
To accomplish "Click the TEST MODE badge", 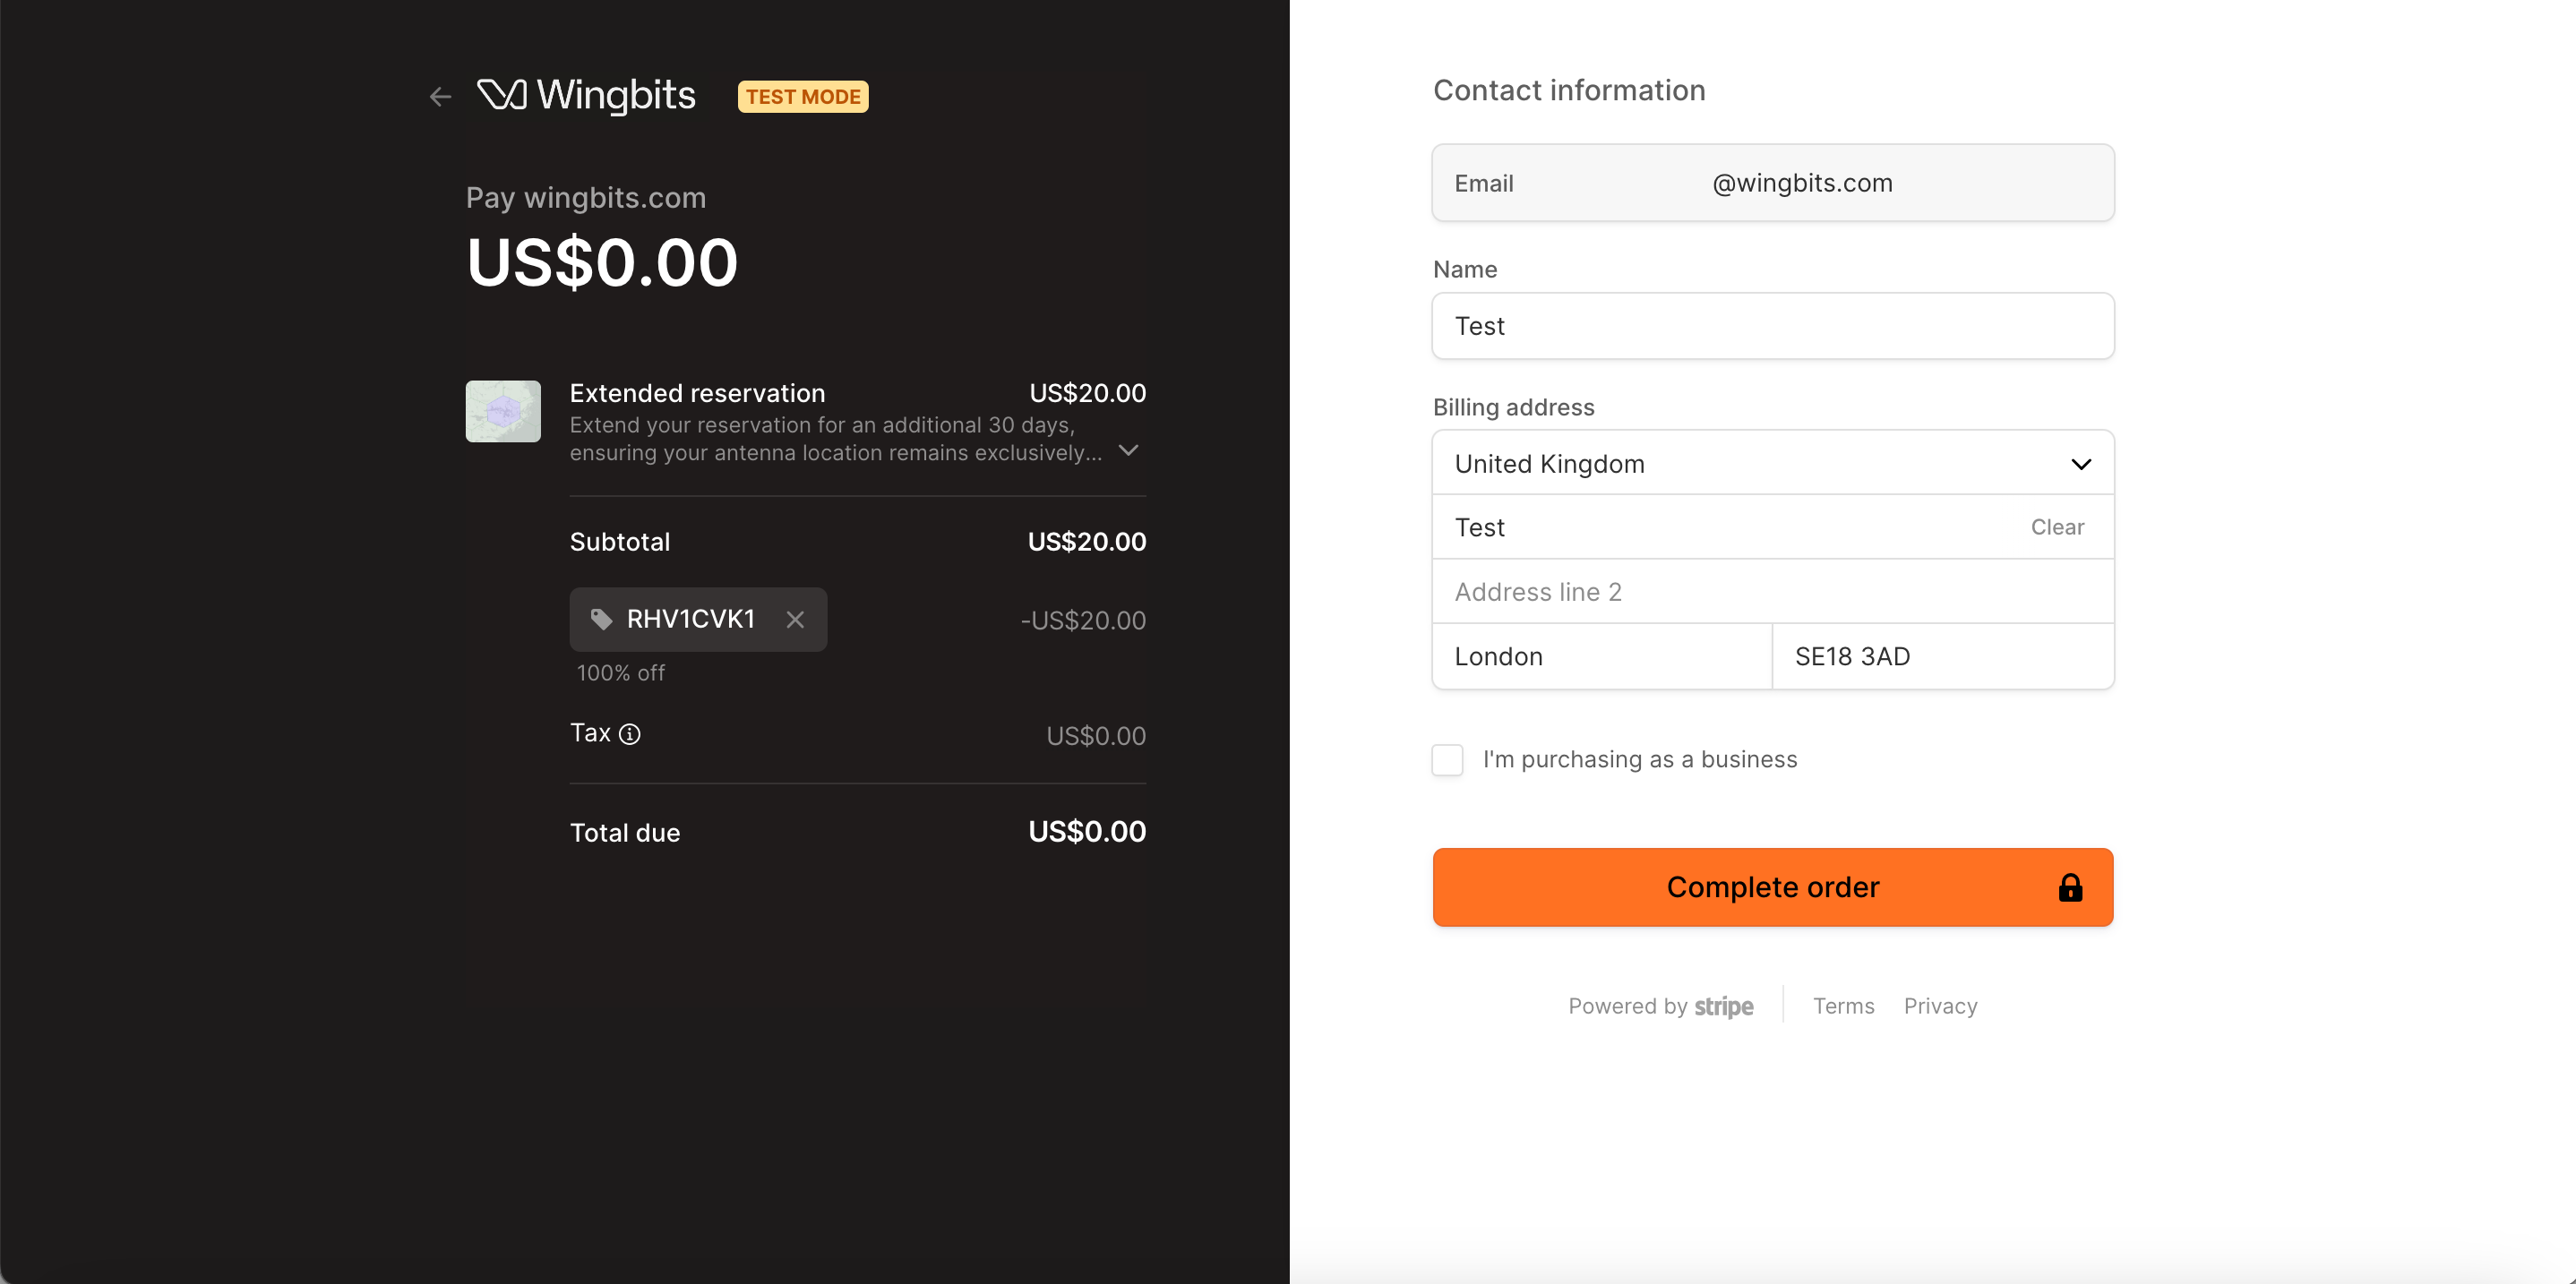I will click(x=803, y=97).
